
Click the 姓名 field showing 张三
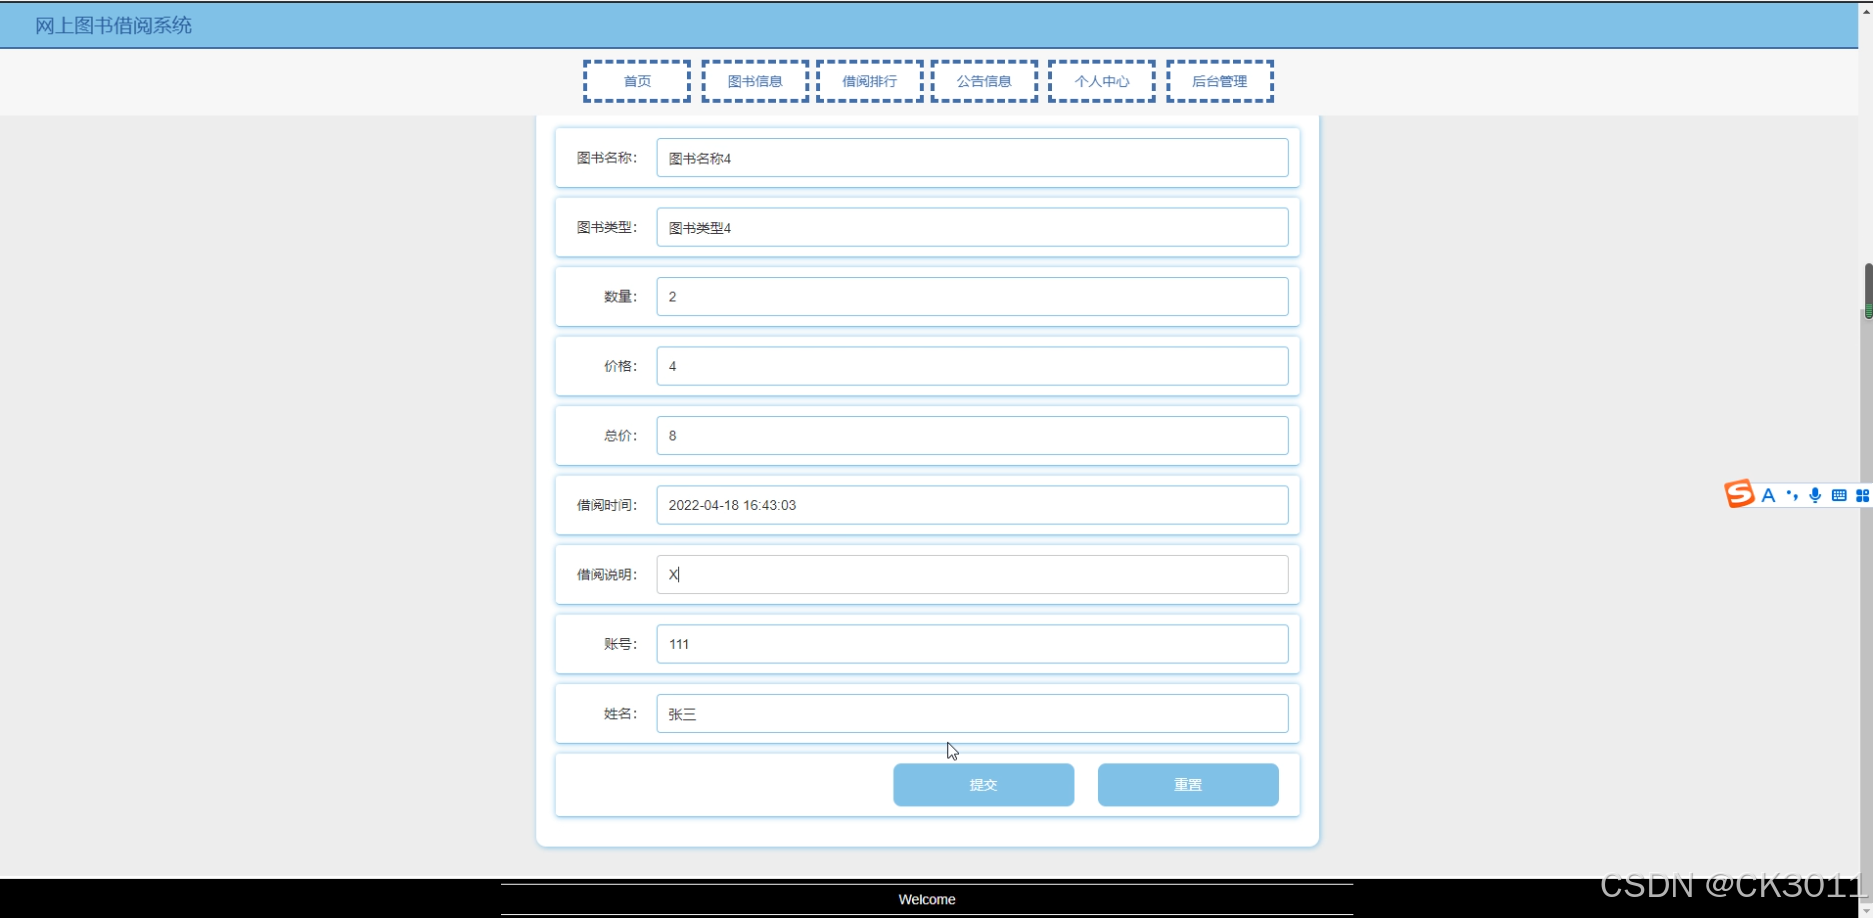coord(971,713)
